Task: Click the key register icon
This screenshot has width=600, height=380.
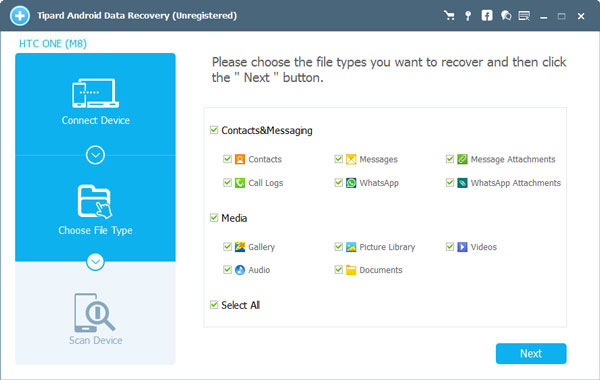Action: click(x=468, y=16)
